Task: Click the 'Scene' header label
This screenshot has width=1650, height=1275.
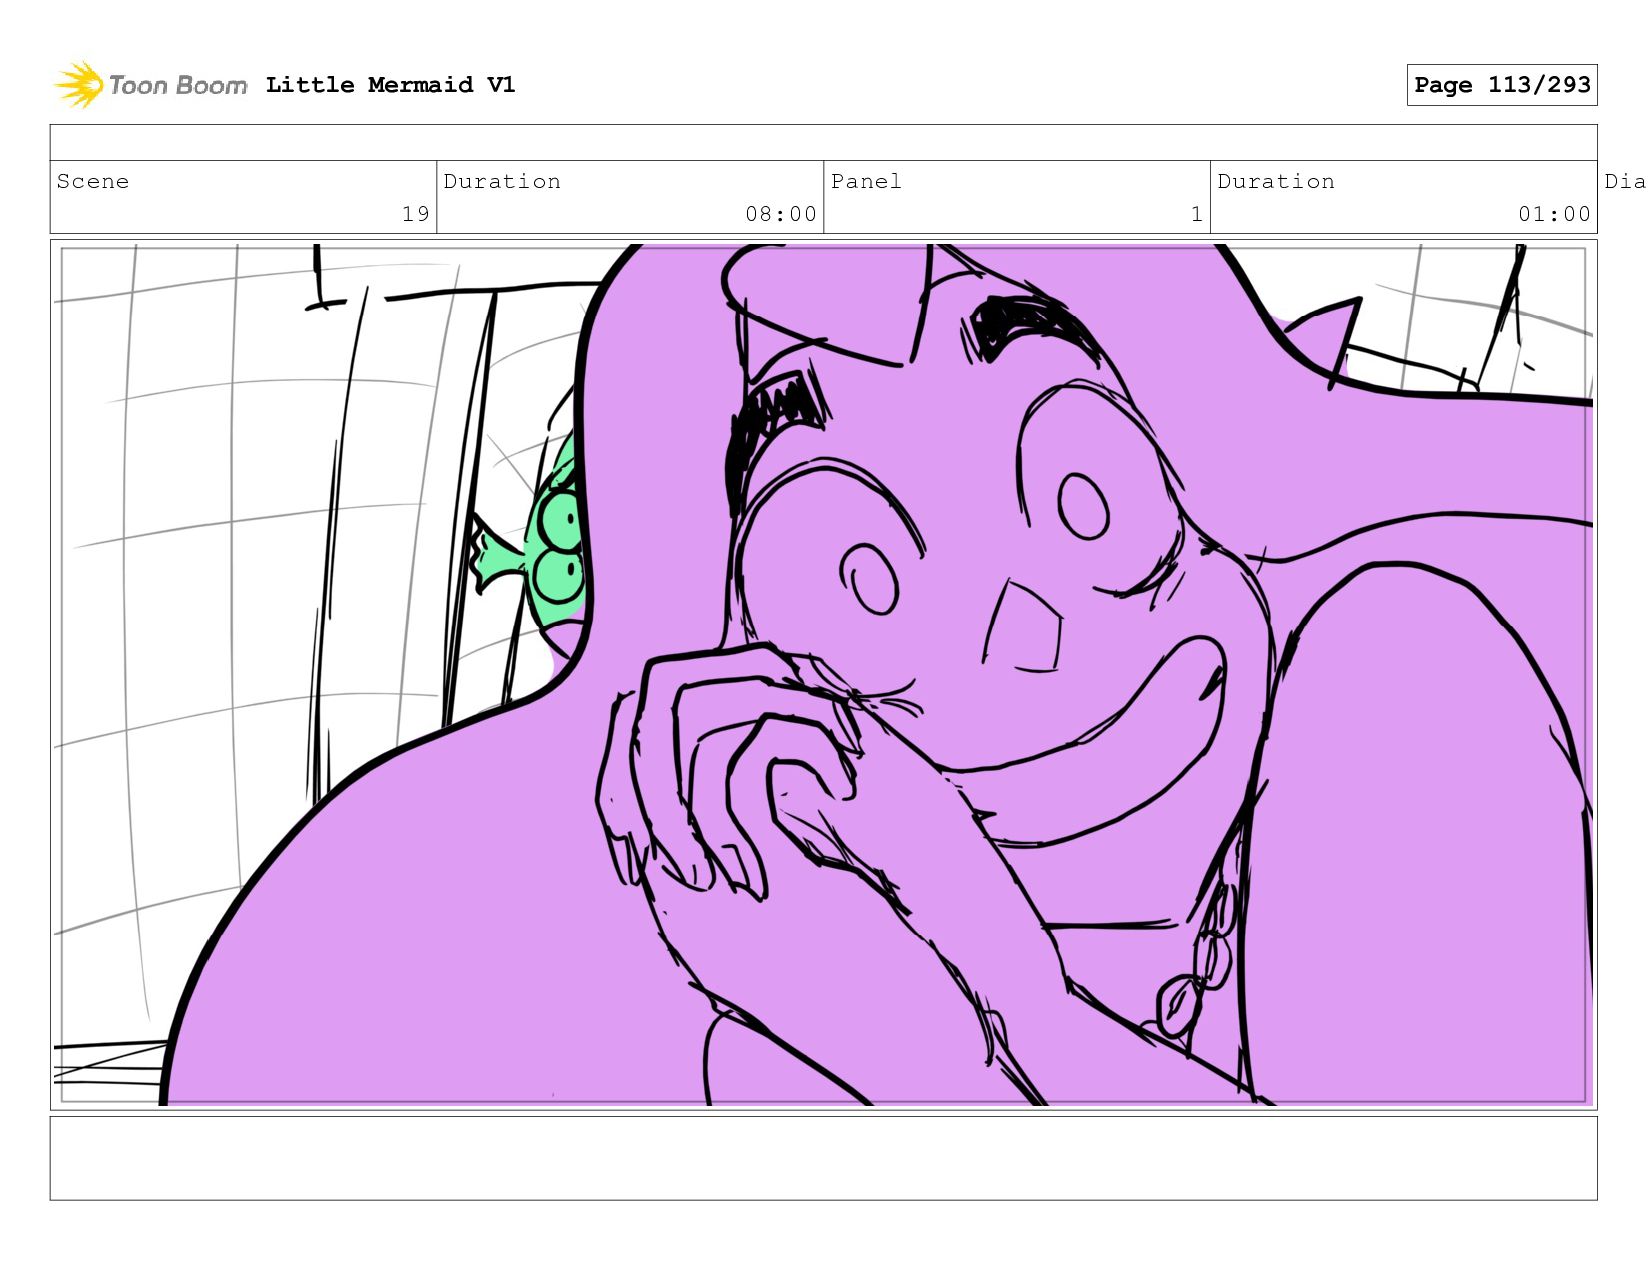Action: 93,181
